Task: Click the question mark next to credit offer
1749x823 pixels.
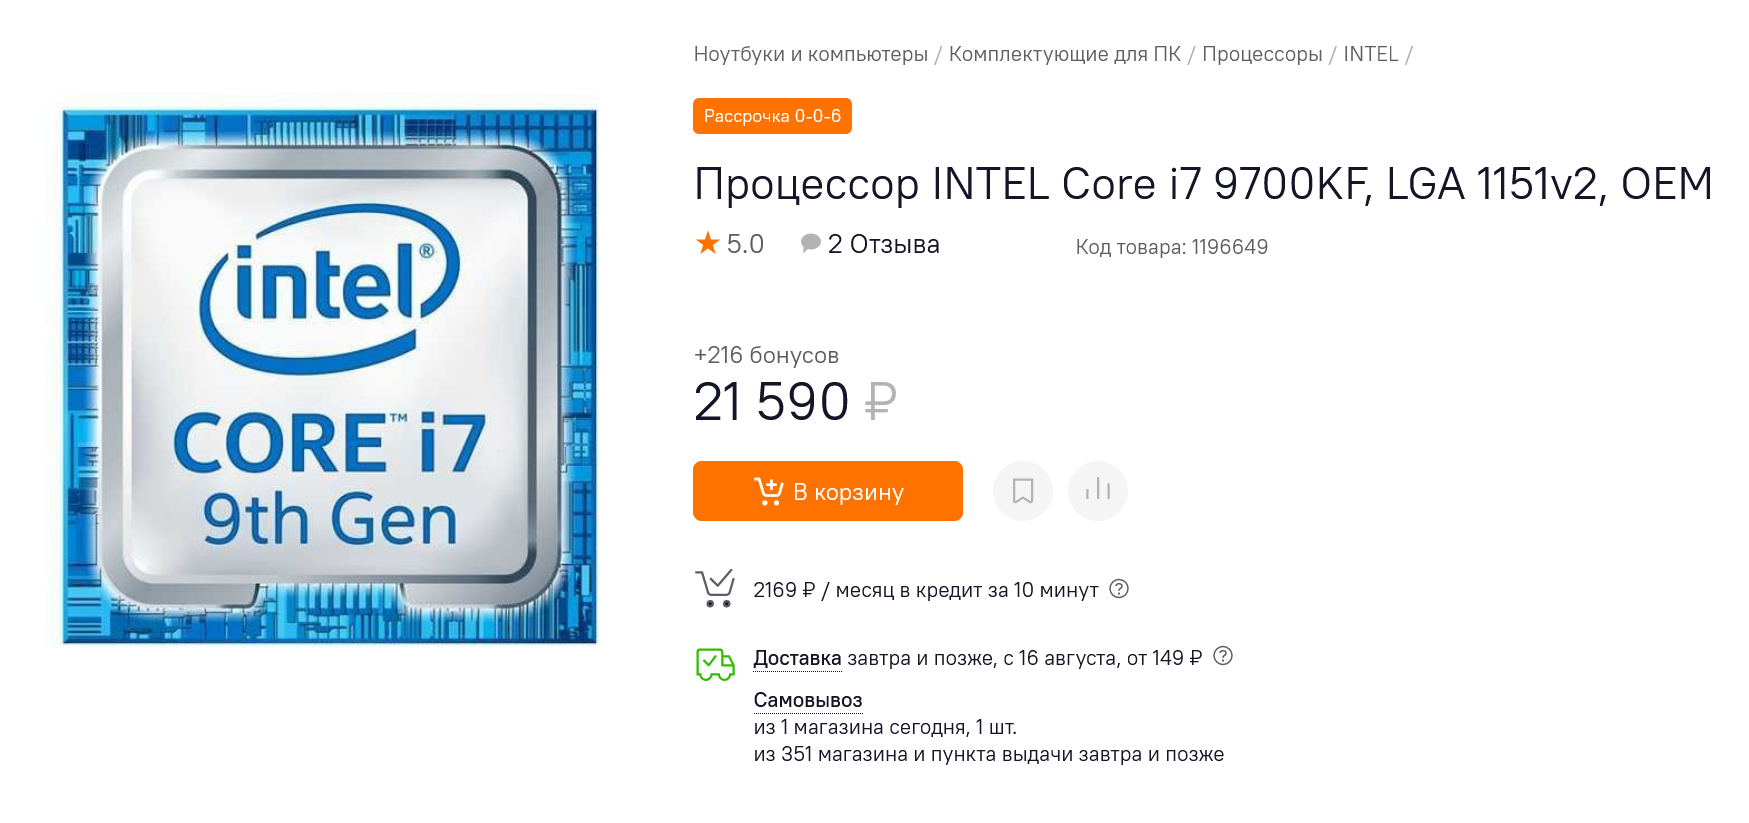Action: pos(1119,589)
